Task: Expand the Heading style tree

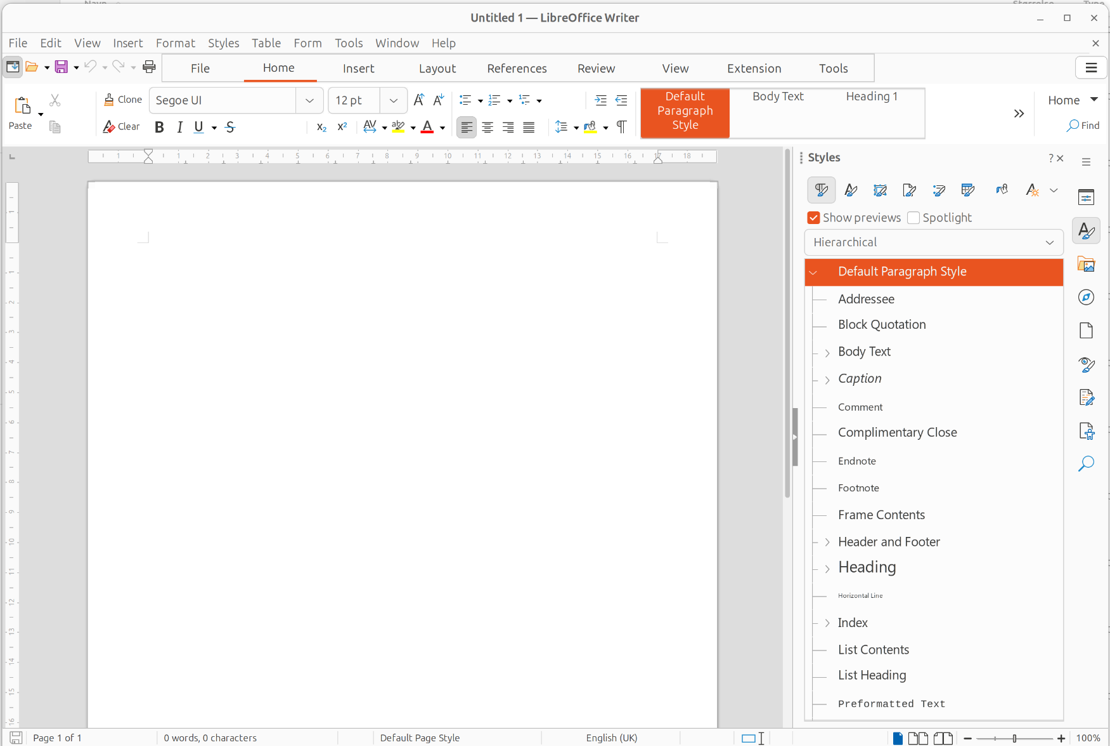Action: 827,569
